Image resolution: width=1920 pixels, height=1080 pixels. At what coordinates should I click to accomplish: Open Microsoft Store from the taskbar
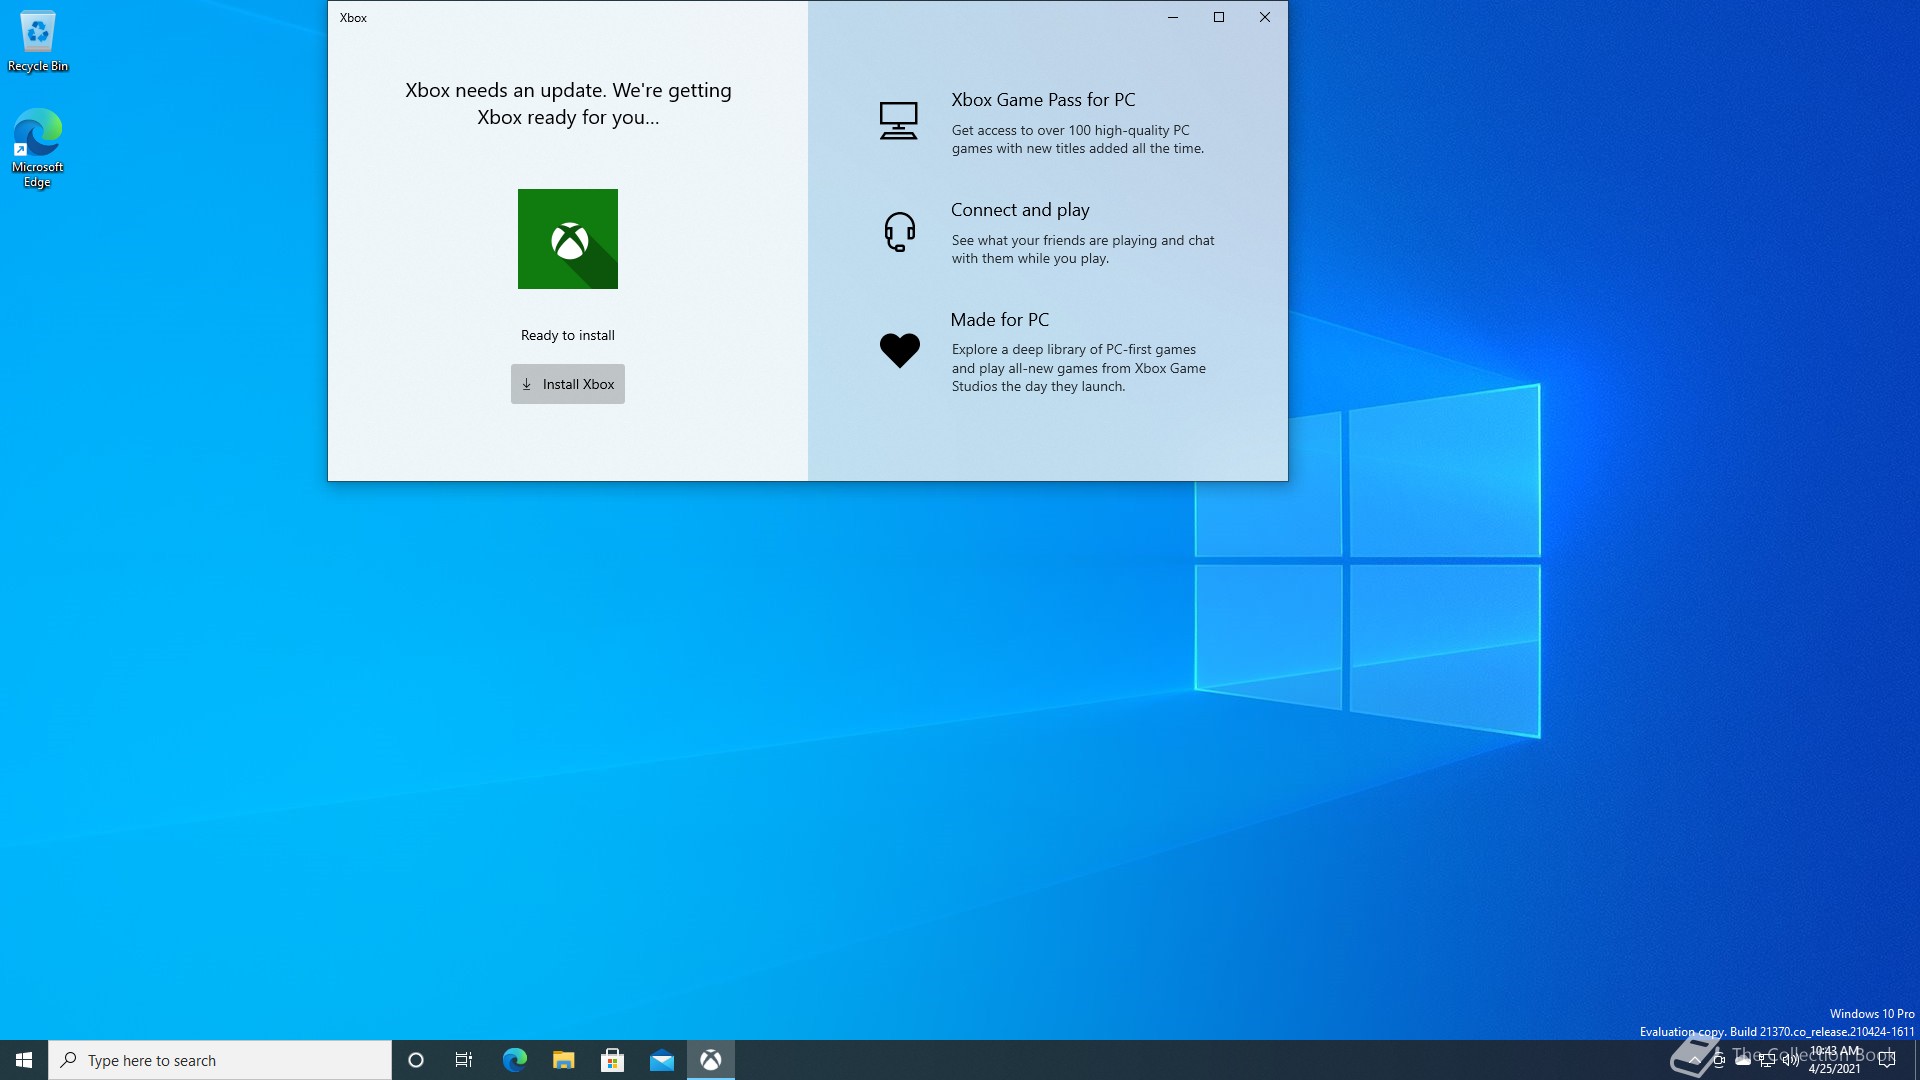(612, 1060)
